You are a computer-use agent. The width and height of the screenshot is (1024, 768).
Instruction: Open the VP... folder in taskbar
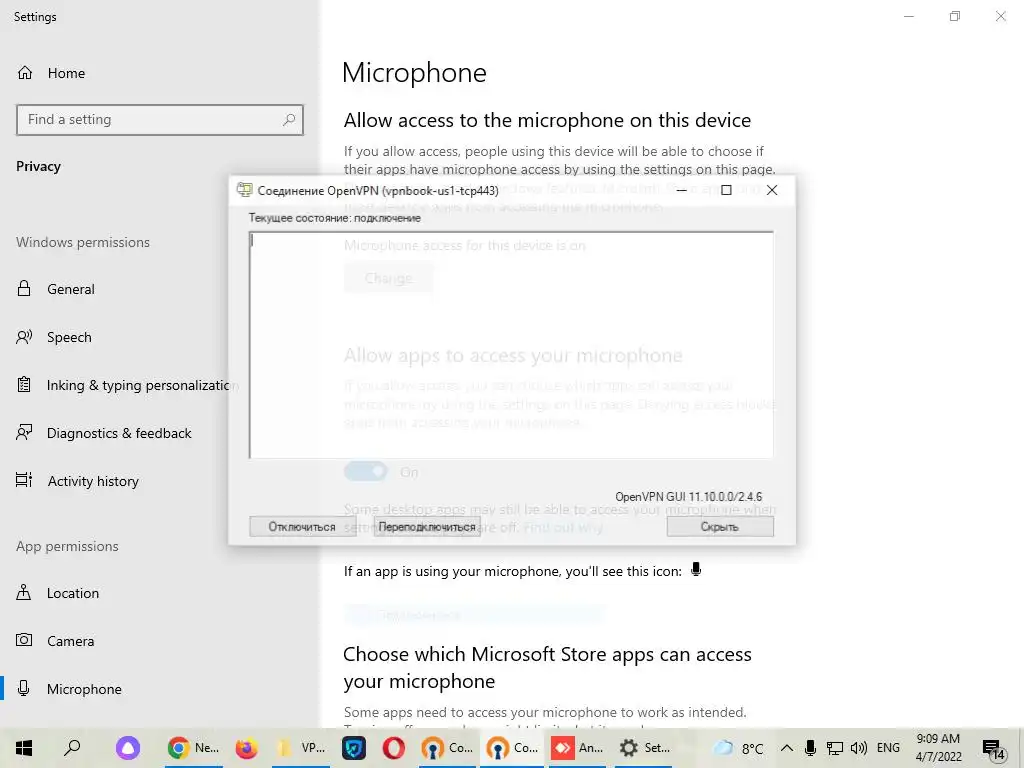300,748
